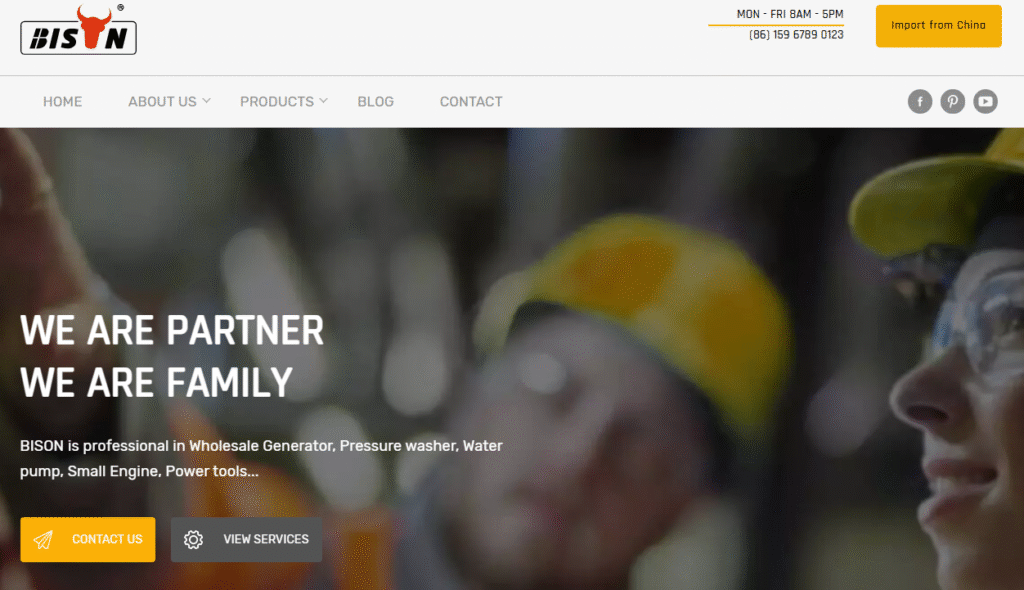Open the ABOUT US menu
The image size is (1024, 590).
pos(162,101)
